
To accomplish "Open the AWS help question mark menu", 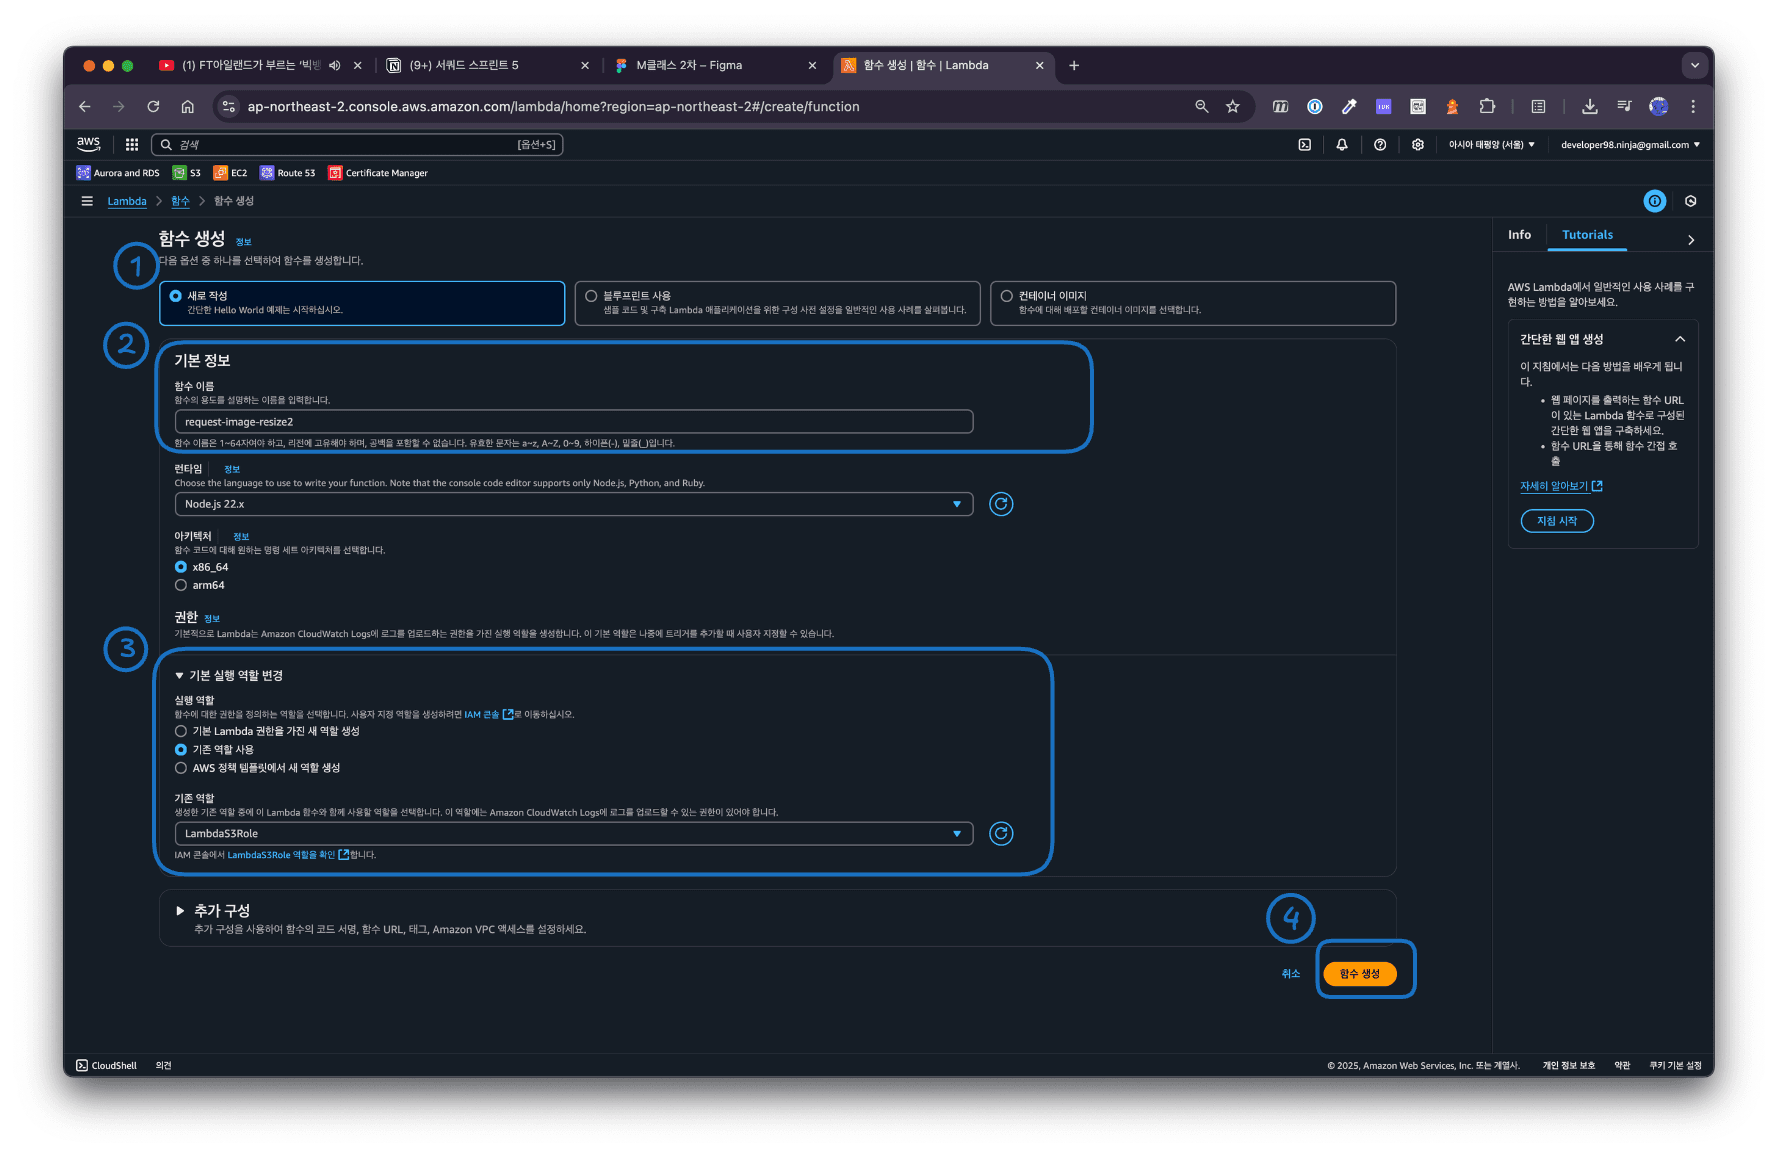I will [x=1380, y=145].
